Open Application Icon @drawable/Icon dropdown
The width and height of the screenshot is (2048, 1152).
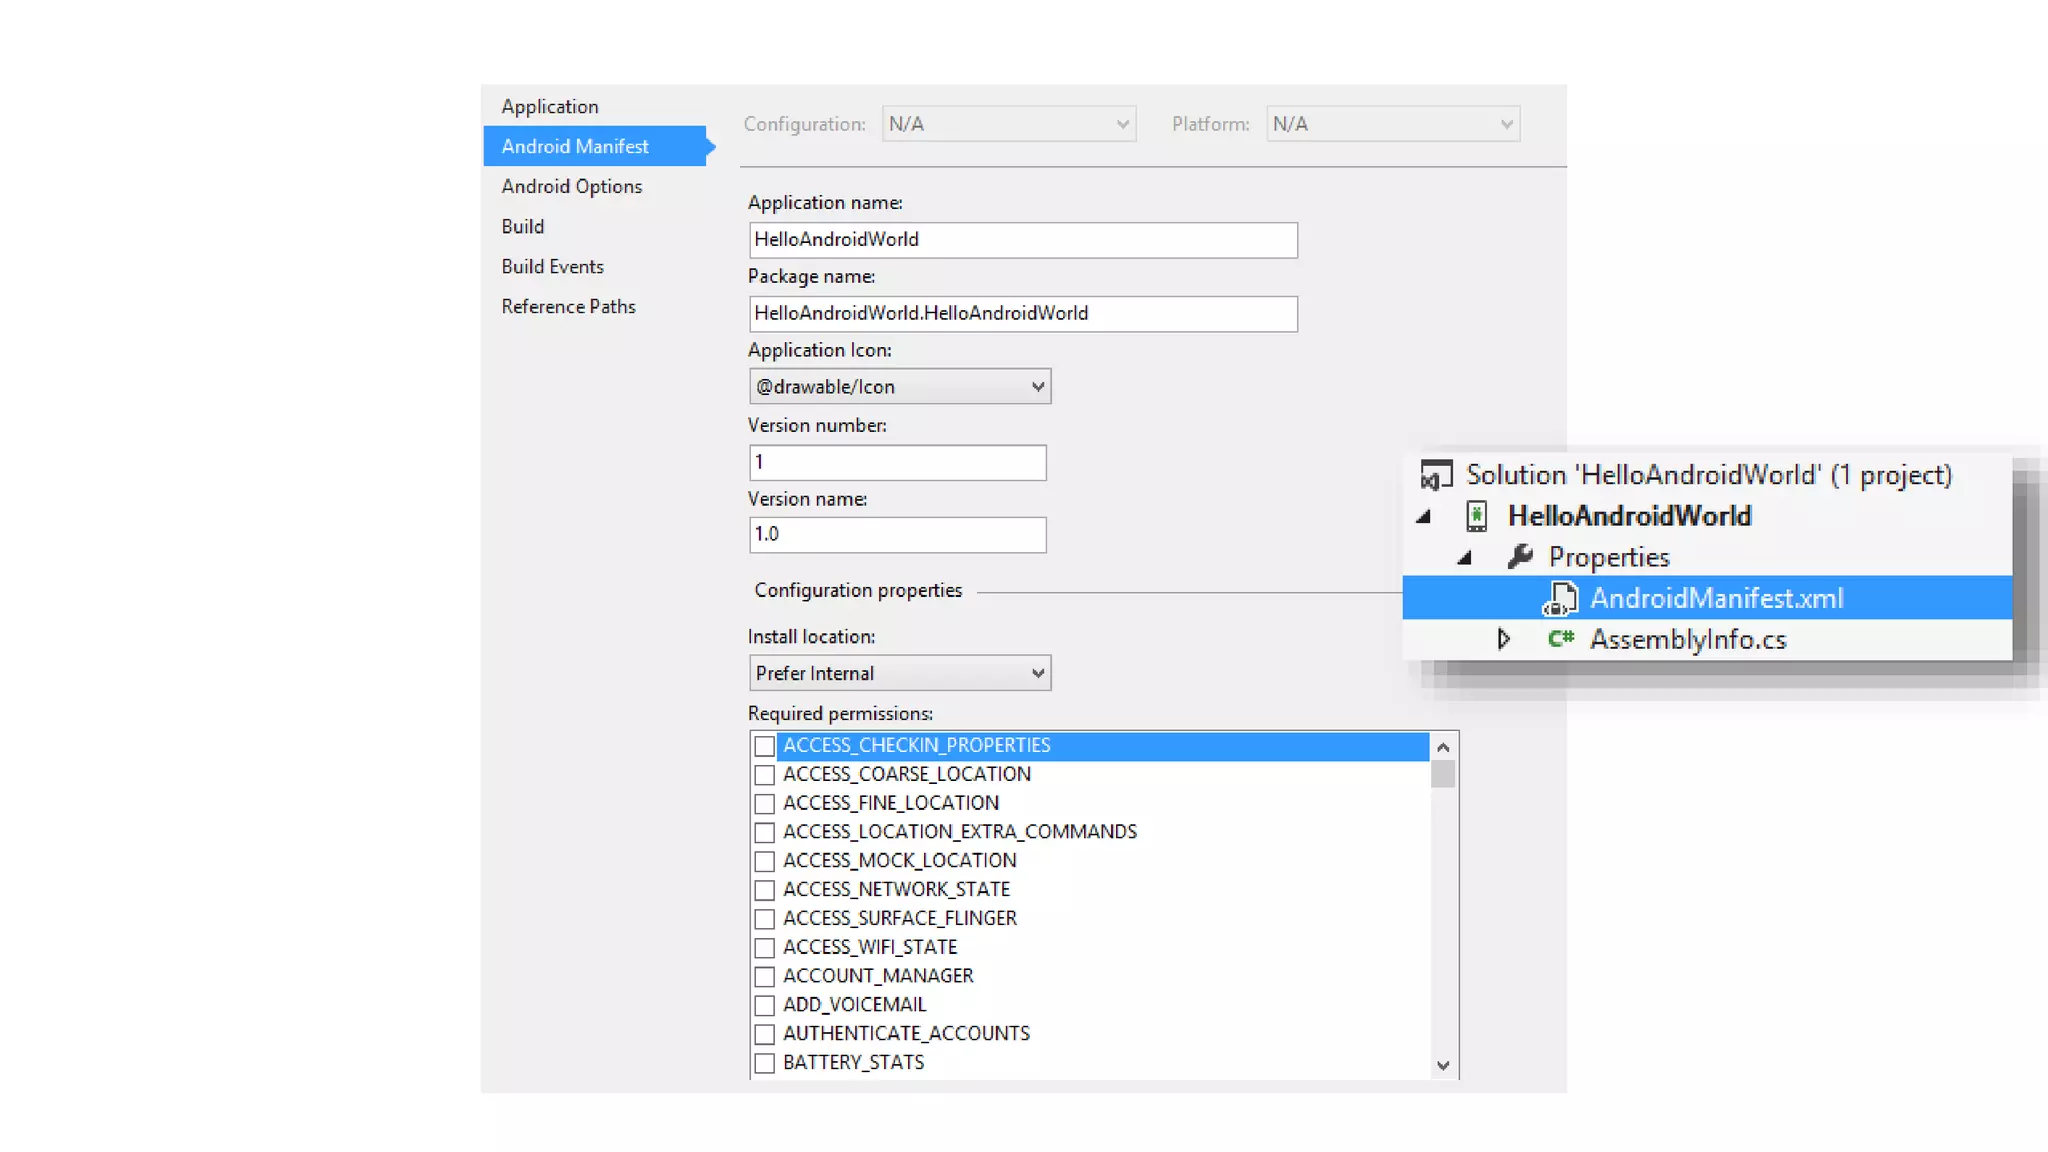(900, 386)
